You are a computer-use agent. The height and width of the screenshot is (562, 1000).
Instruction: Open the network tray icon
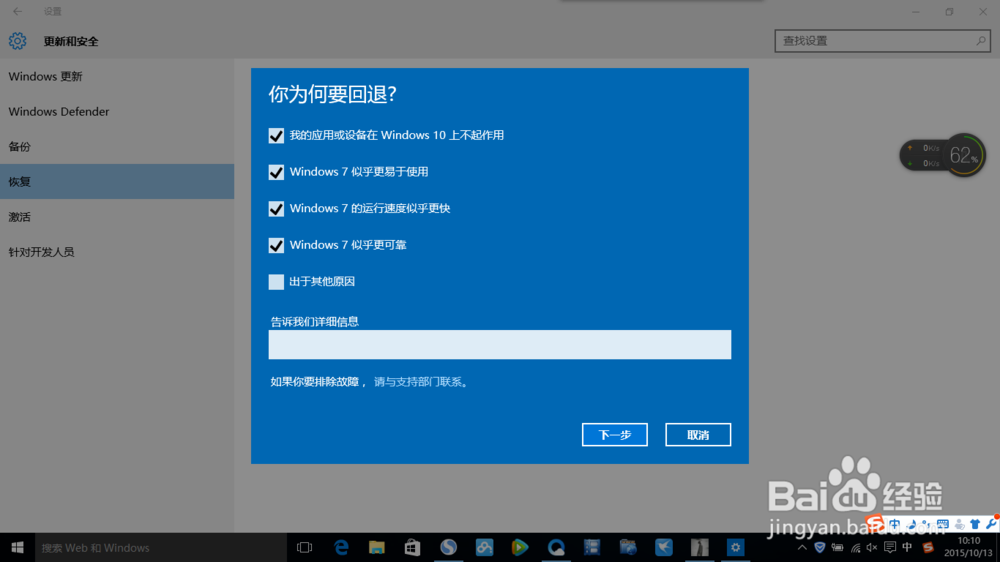tap(855, 548)
